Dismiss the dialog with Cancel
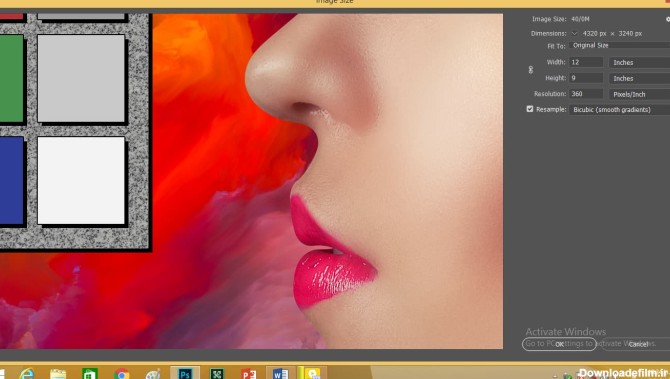The image size is (670, 379). pos(637,344)
